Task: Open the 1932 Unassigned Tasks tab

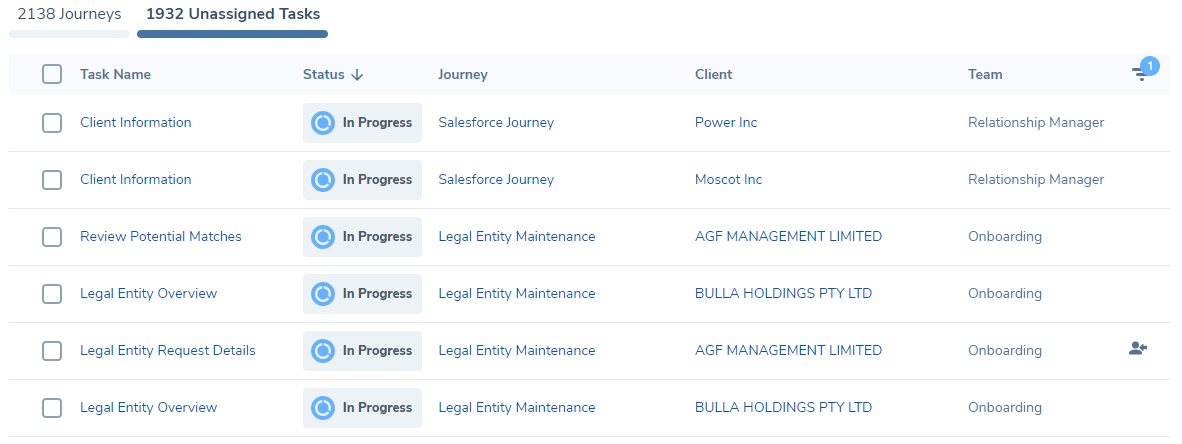Action: 233,15
